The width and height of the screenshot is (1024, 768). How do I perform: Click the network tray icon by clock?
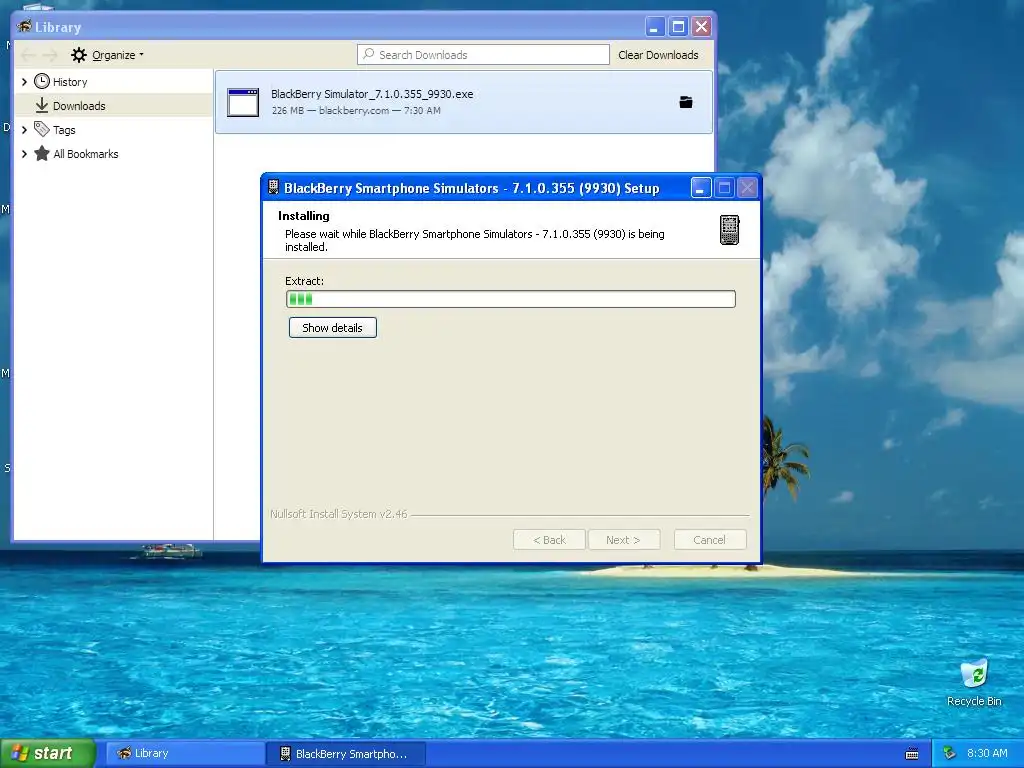[x=950, y=753]
